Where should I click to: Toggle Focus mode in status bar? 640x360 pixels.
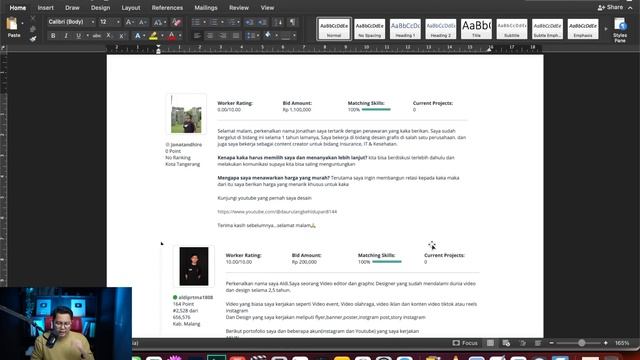click(x=465, y=343)
